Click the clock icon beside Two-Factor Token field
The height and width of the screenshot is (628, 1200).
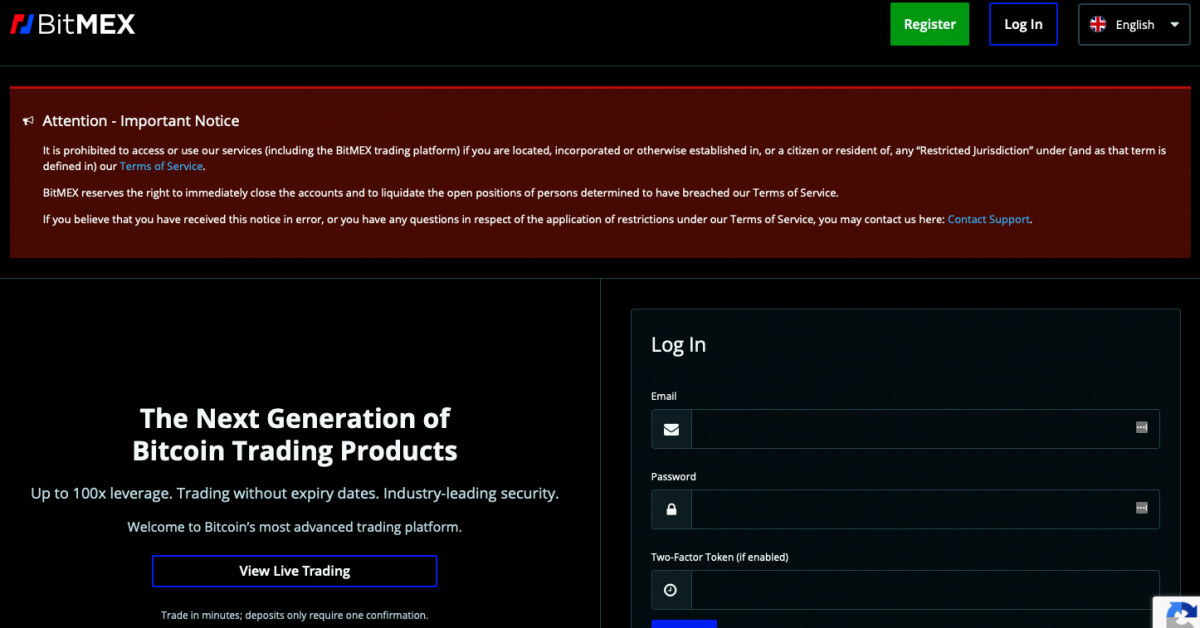671,590
